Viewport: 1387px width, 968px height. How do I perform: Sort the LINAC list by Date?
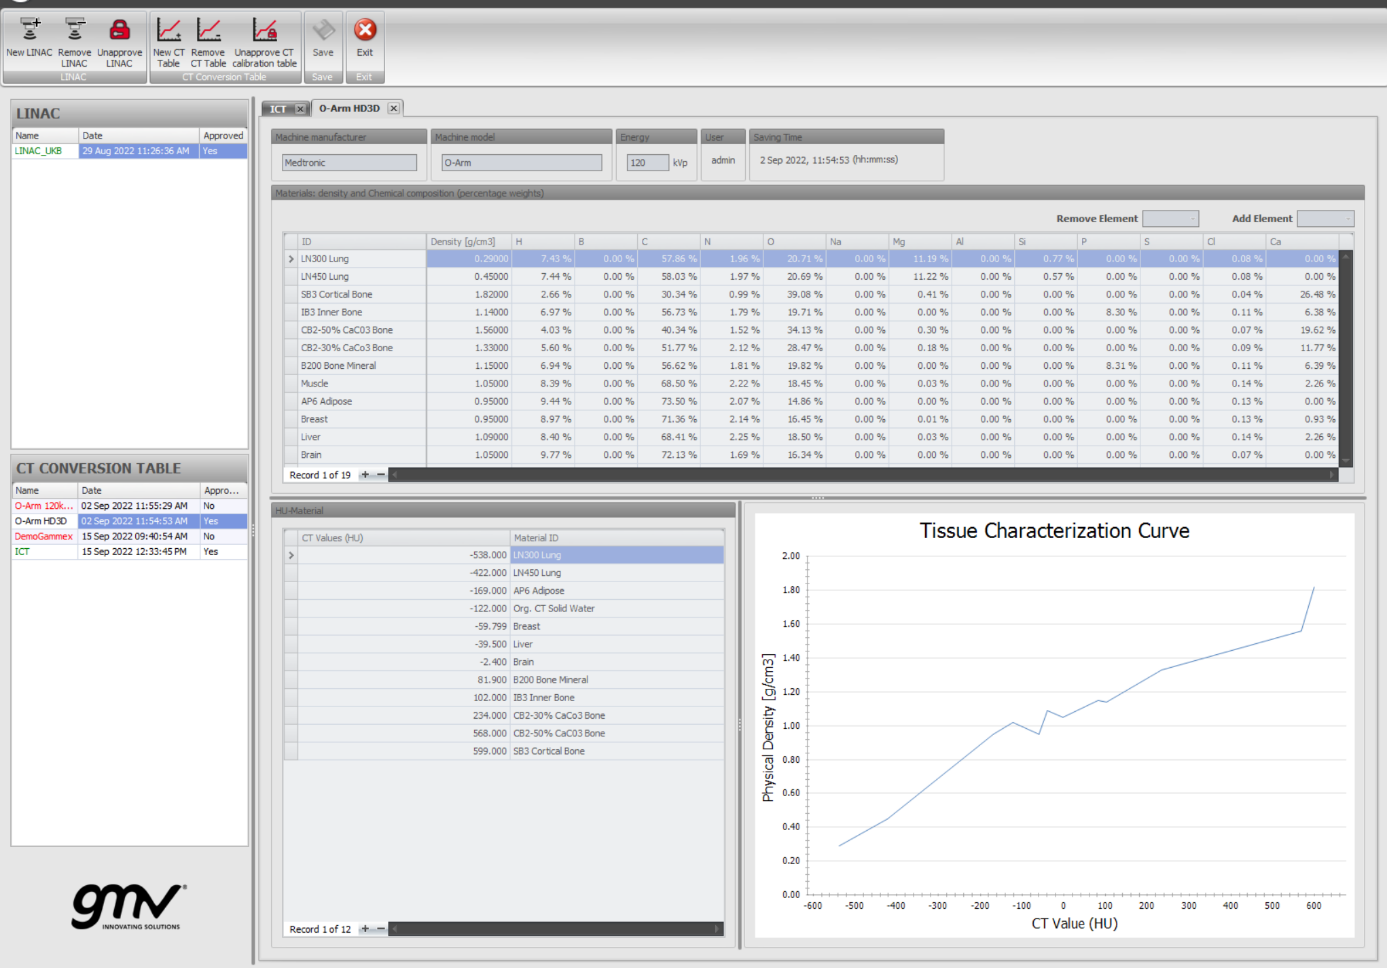(139, 135)
